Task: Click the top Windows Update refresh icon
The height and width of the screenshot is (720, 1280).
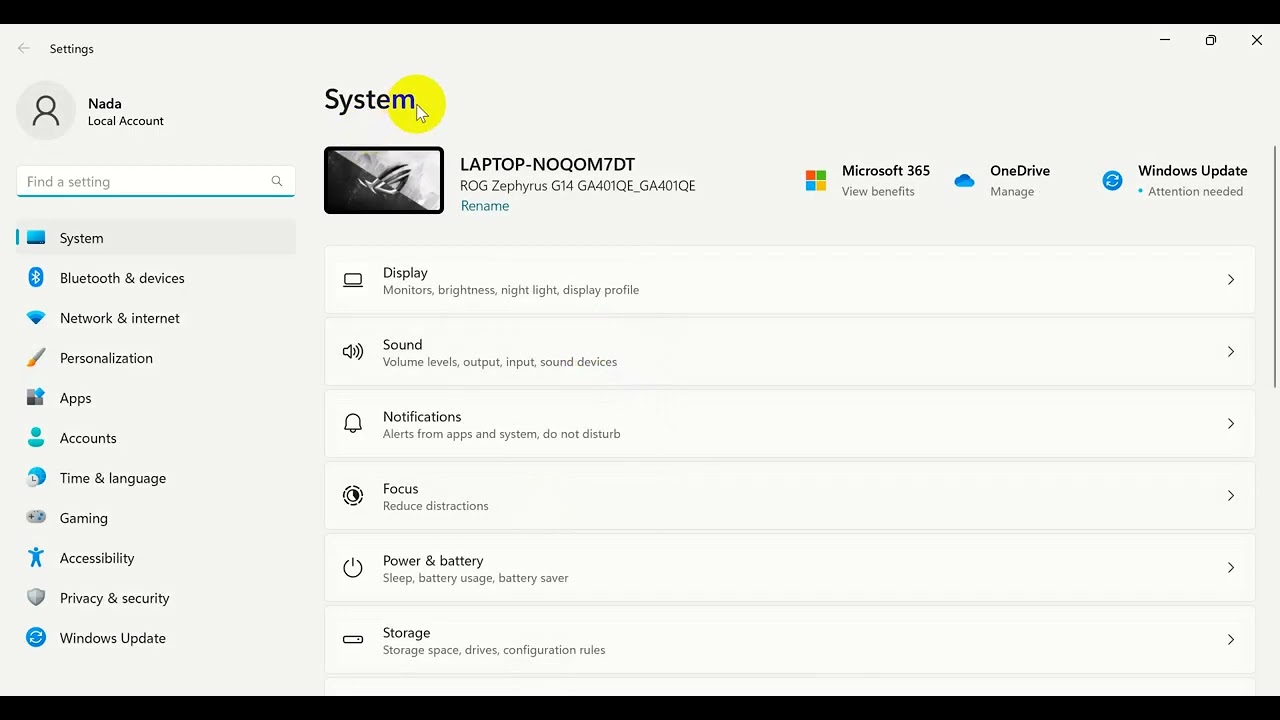Action: pyautogui.click(x=1112, y=181)
